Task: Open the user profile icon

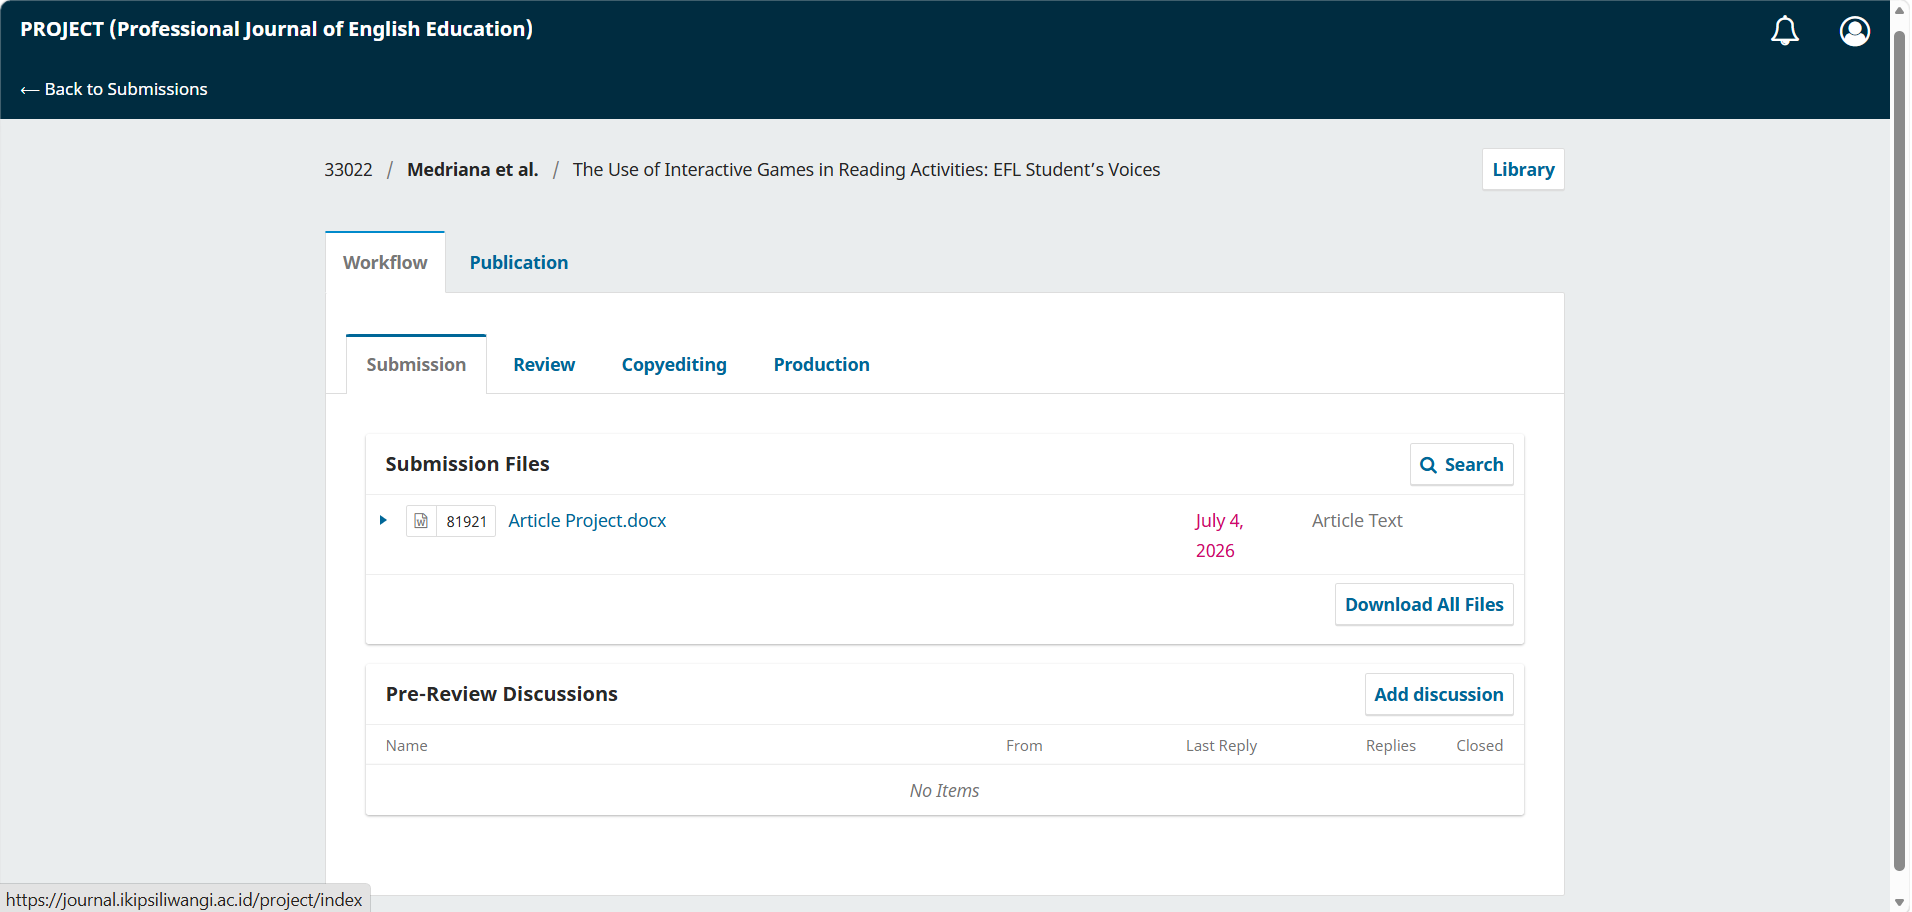Action: tap(1855, 31)
